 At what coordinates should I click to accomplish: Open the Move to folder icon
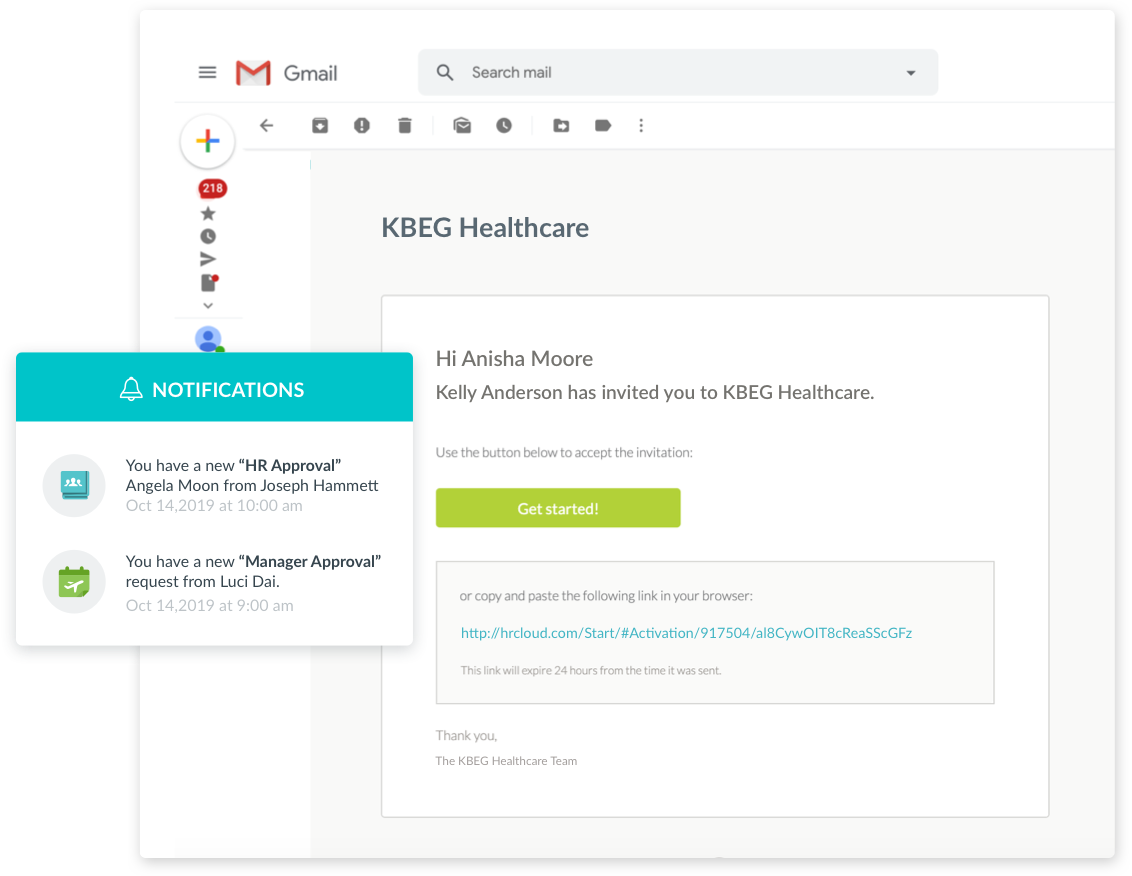(561, 126)
